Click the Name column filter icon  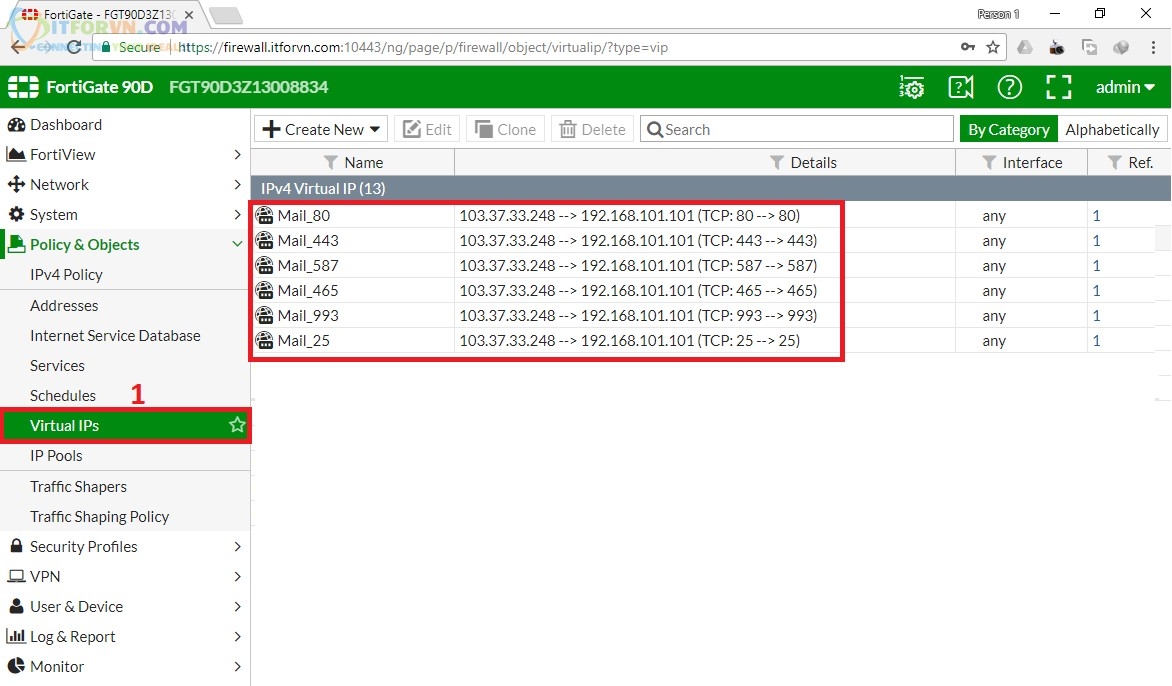(x=331, y=162)
